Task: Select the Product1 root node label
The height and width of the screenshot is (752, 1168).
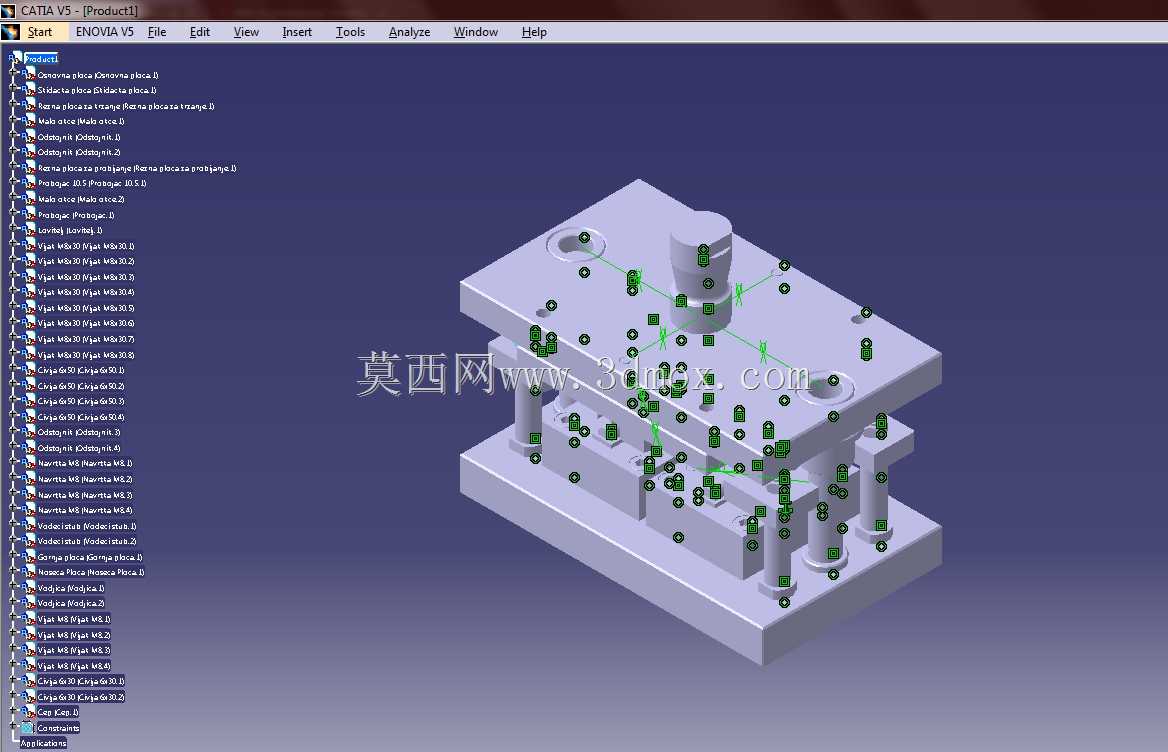Action: (41, 59)
